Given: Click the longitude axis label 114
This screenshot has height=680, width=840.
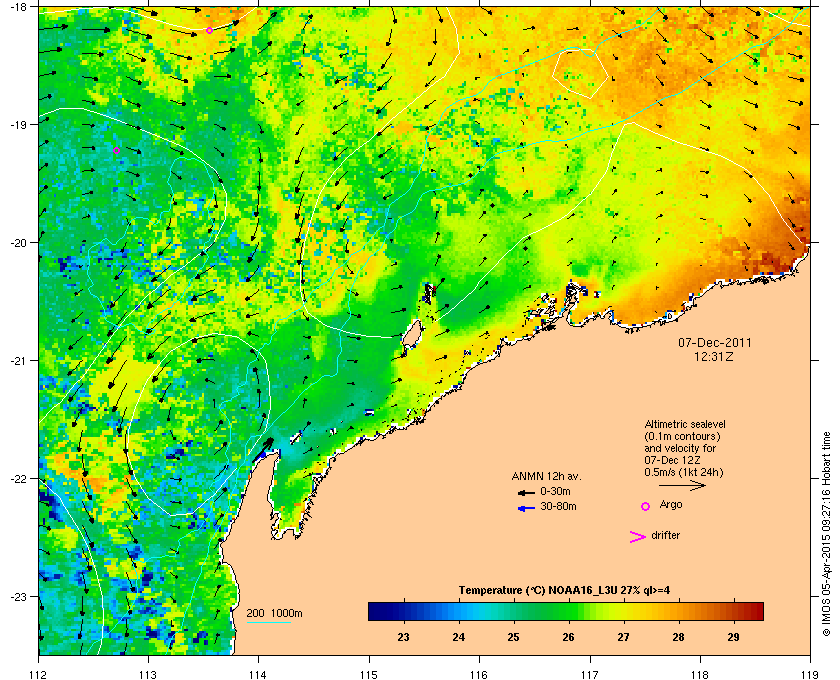Looking at the screenshot, I should (258, 675).
